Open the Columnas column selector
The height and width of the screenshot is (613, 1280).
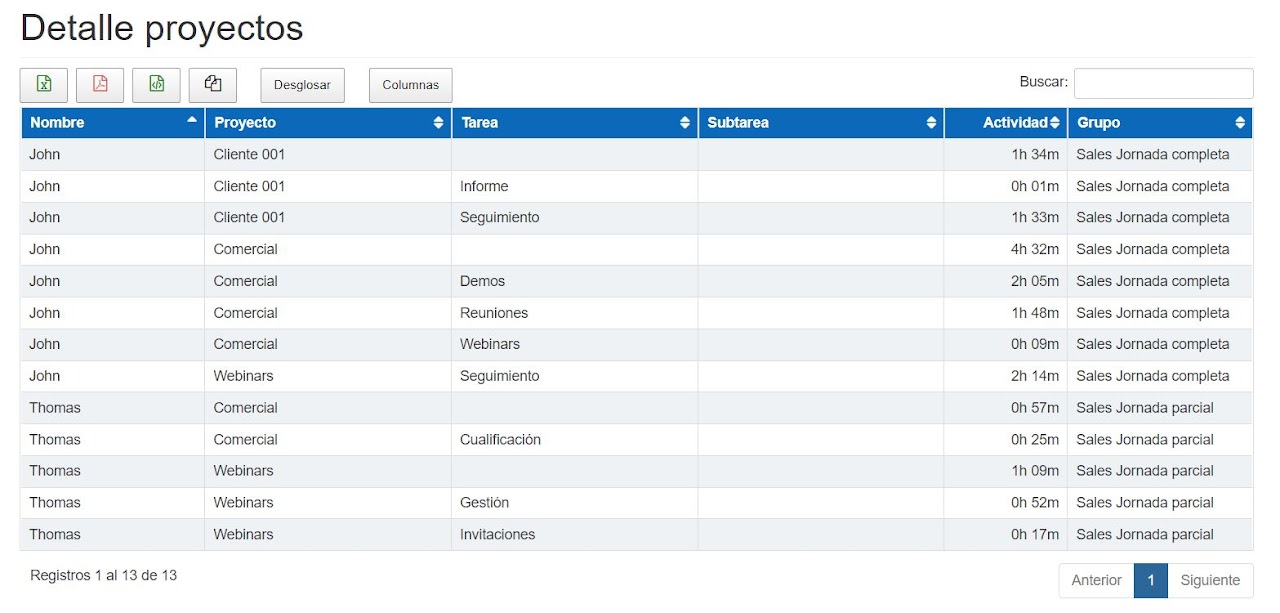(410, 86)
